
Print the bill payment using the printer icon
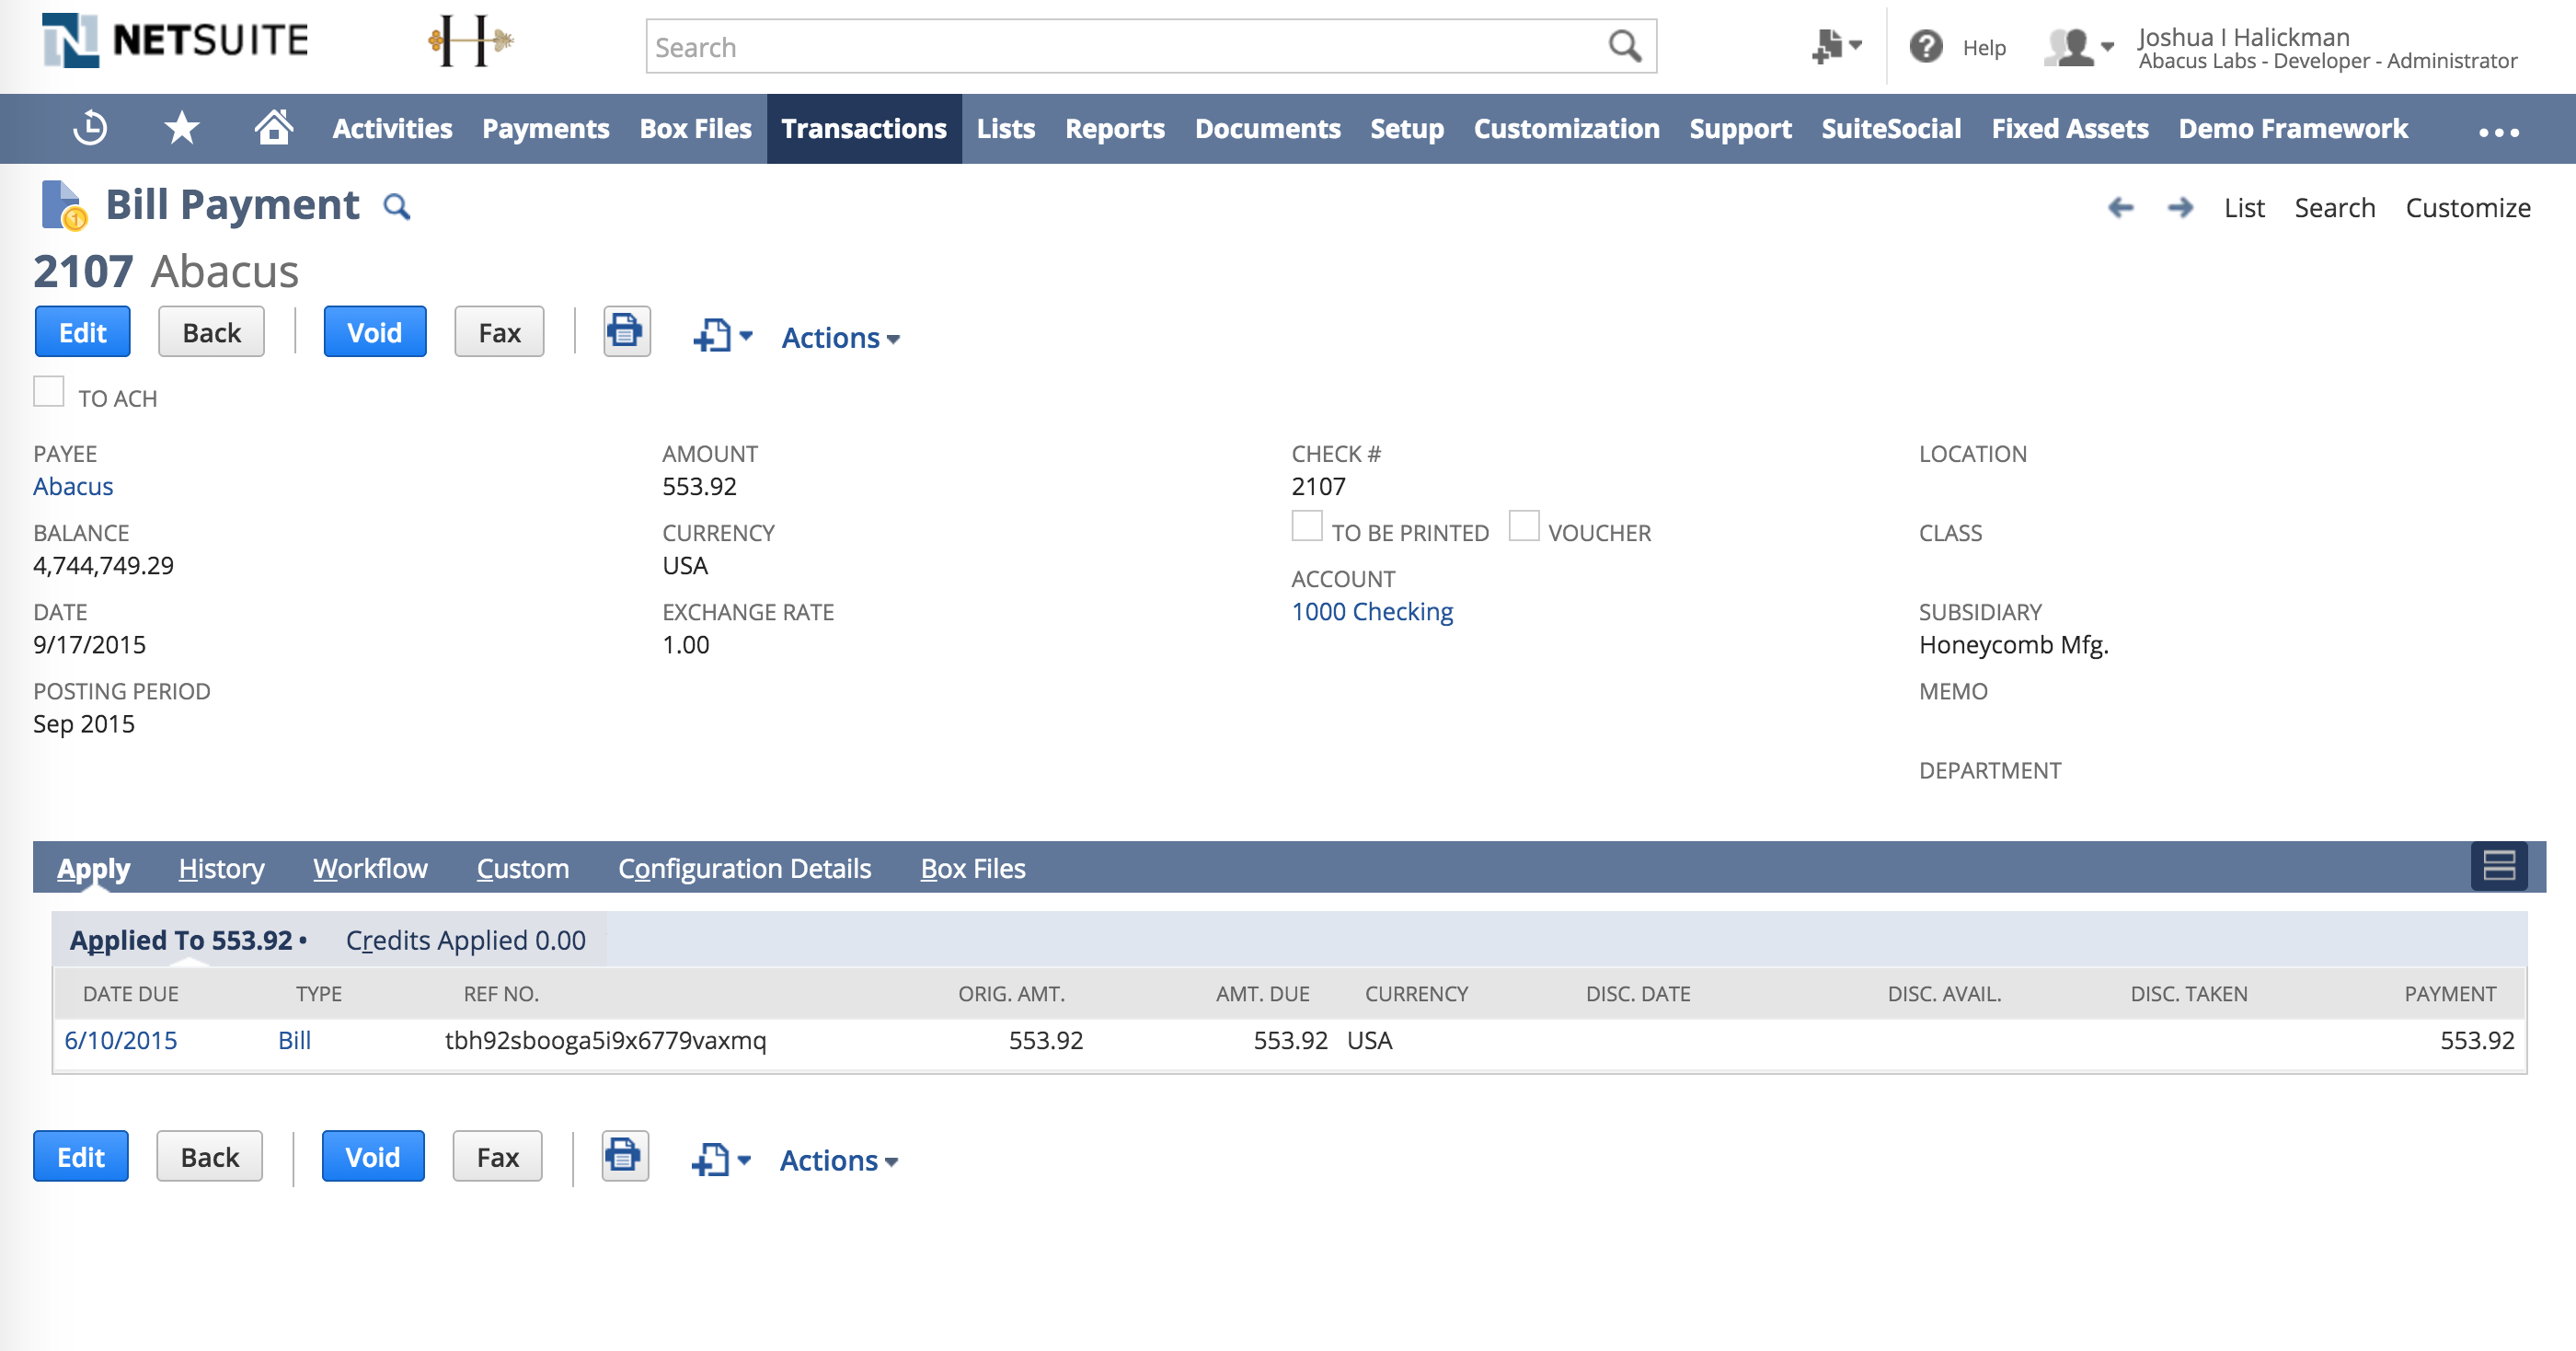point(625,332)
